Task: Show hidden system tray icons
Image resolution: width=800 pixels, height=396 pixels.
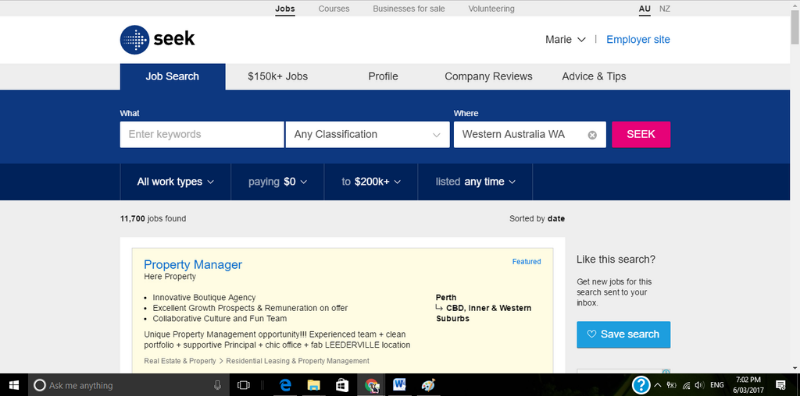Action: pyautogui.click(x=657, y=385)
